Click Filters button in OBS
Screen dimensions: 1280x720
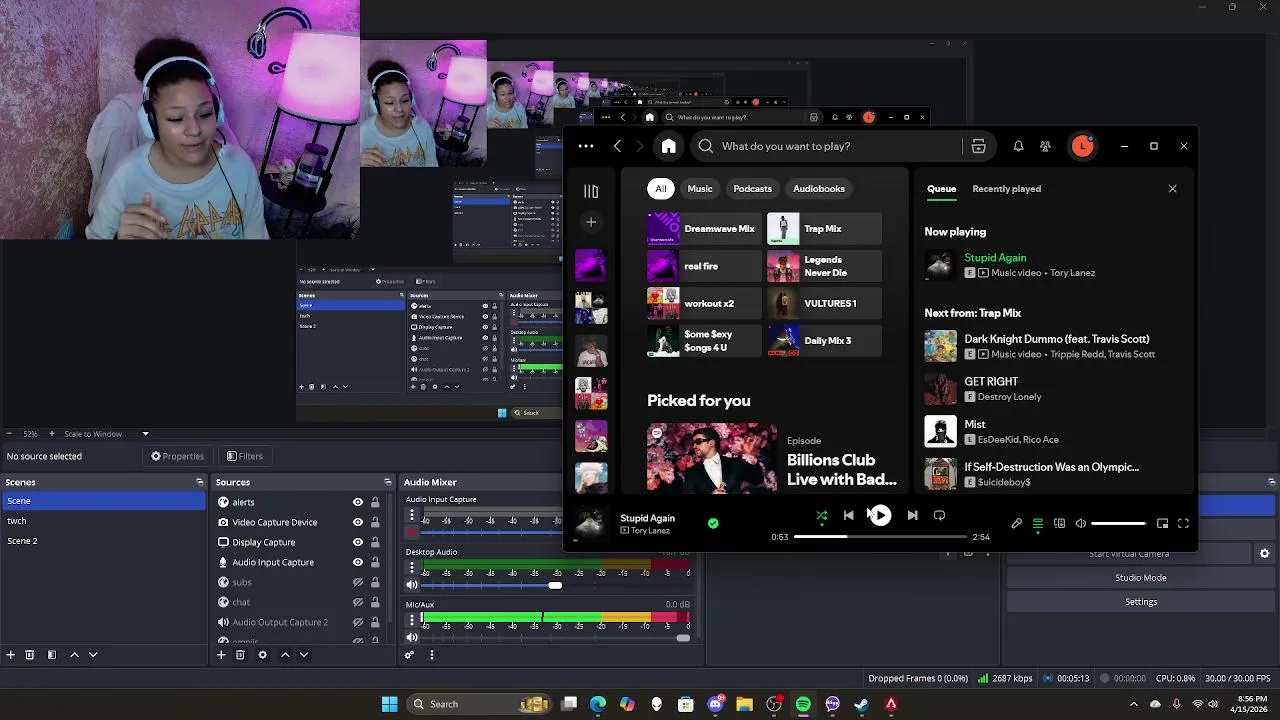(244, 456)
